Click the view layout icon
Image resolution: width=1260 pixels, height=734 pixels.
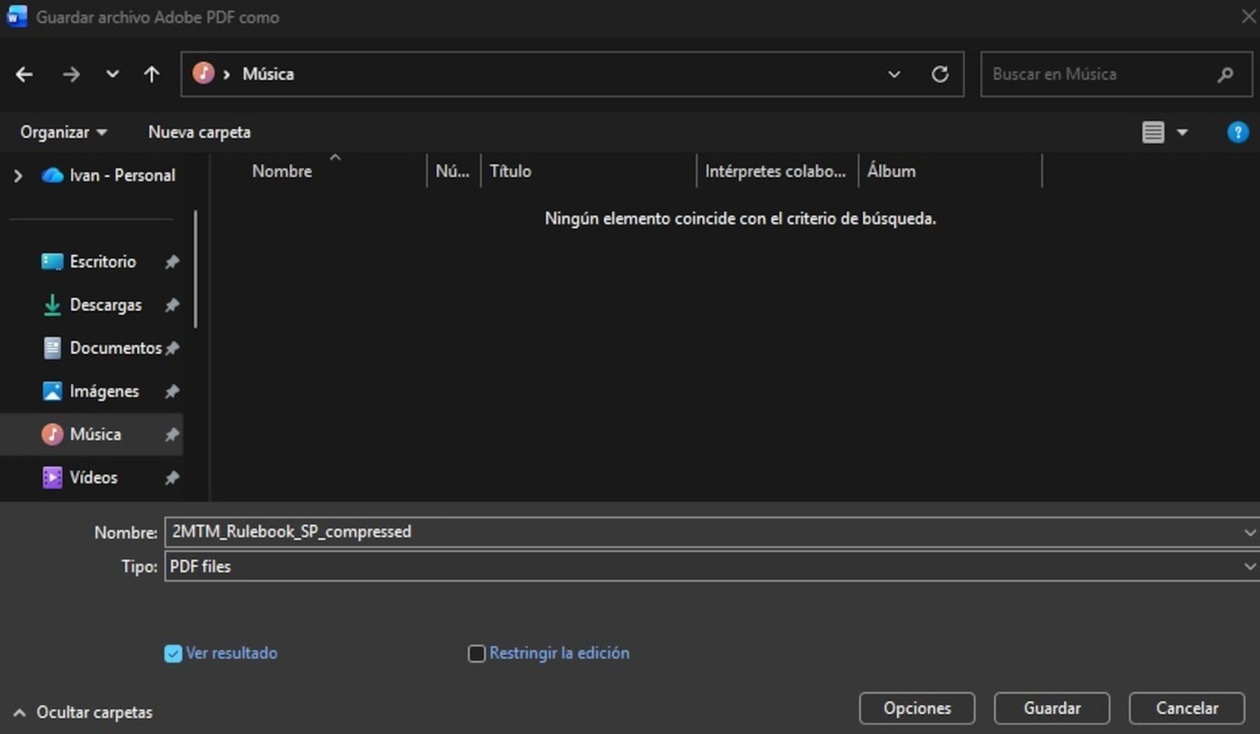1153,132
